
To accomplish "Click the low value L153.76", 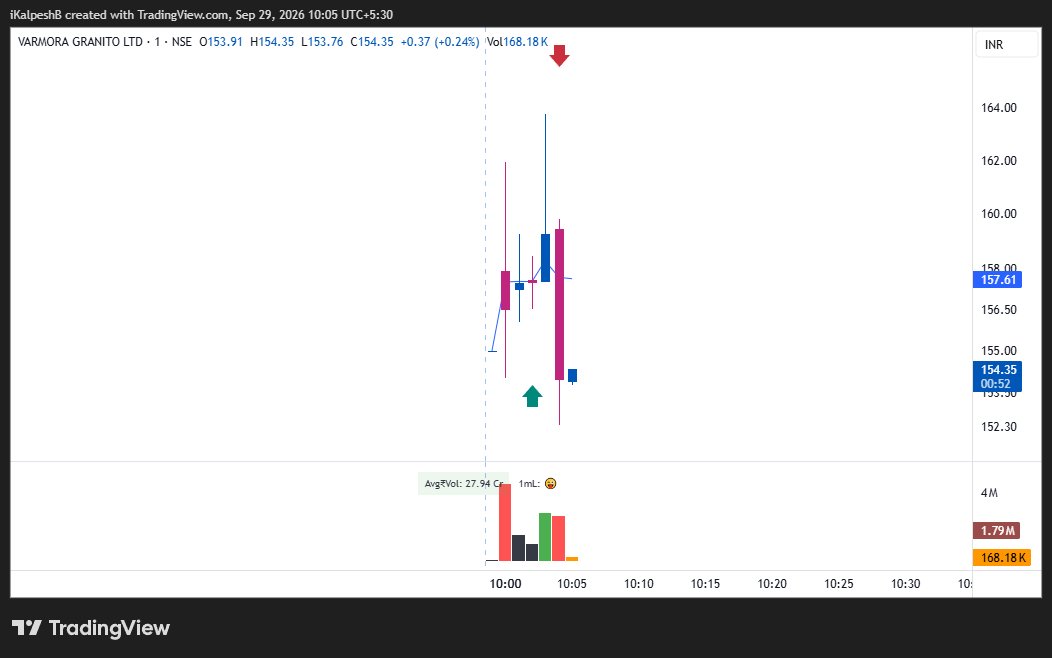I will click(x=322, y=42).
